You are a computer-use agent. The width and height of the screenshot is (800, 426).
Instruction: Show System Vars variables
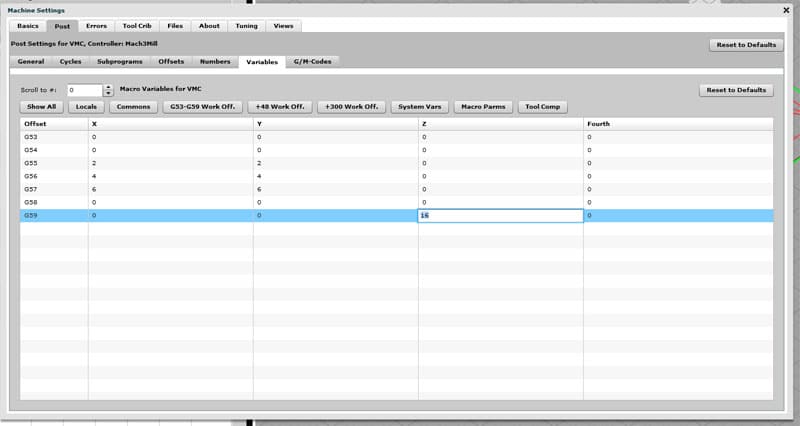tap(421, 106)
